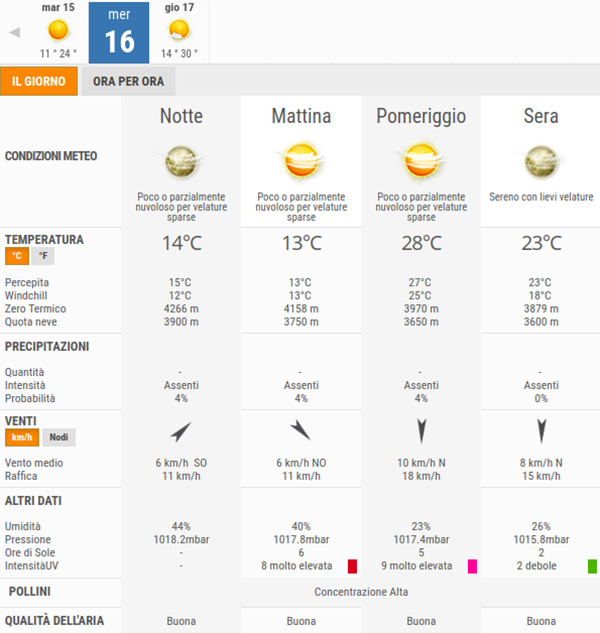
Task: Click the 44% Notte humidity value
Action: pos(181,526)
